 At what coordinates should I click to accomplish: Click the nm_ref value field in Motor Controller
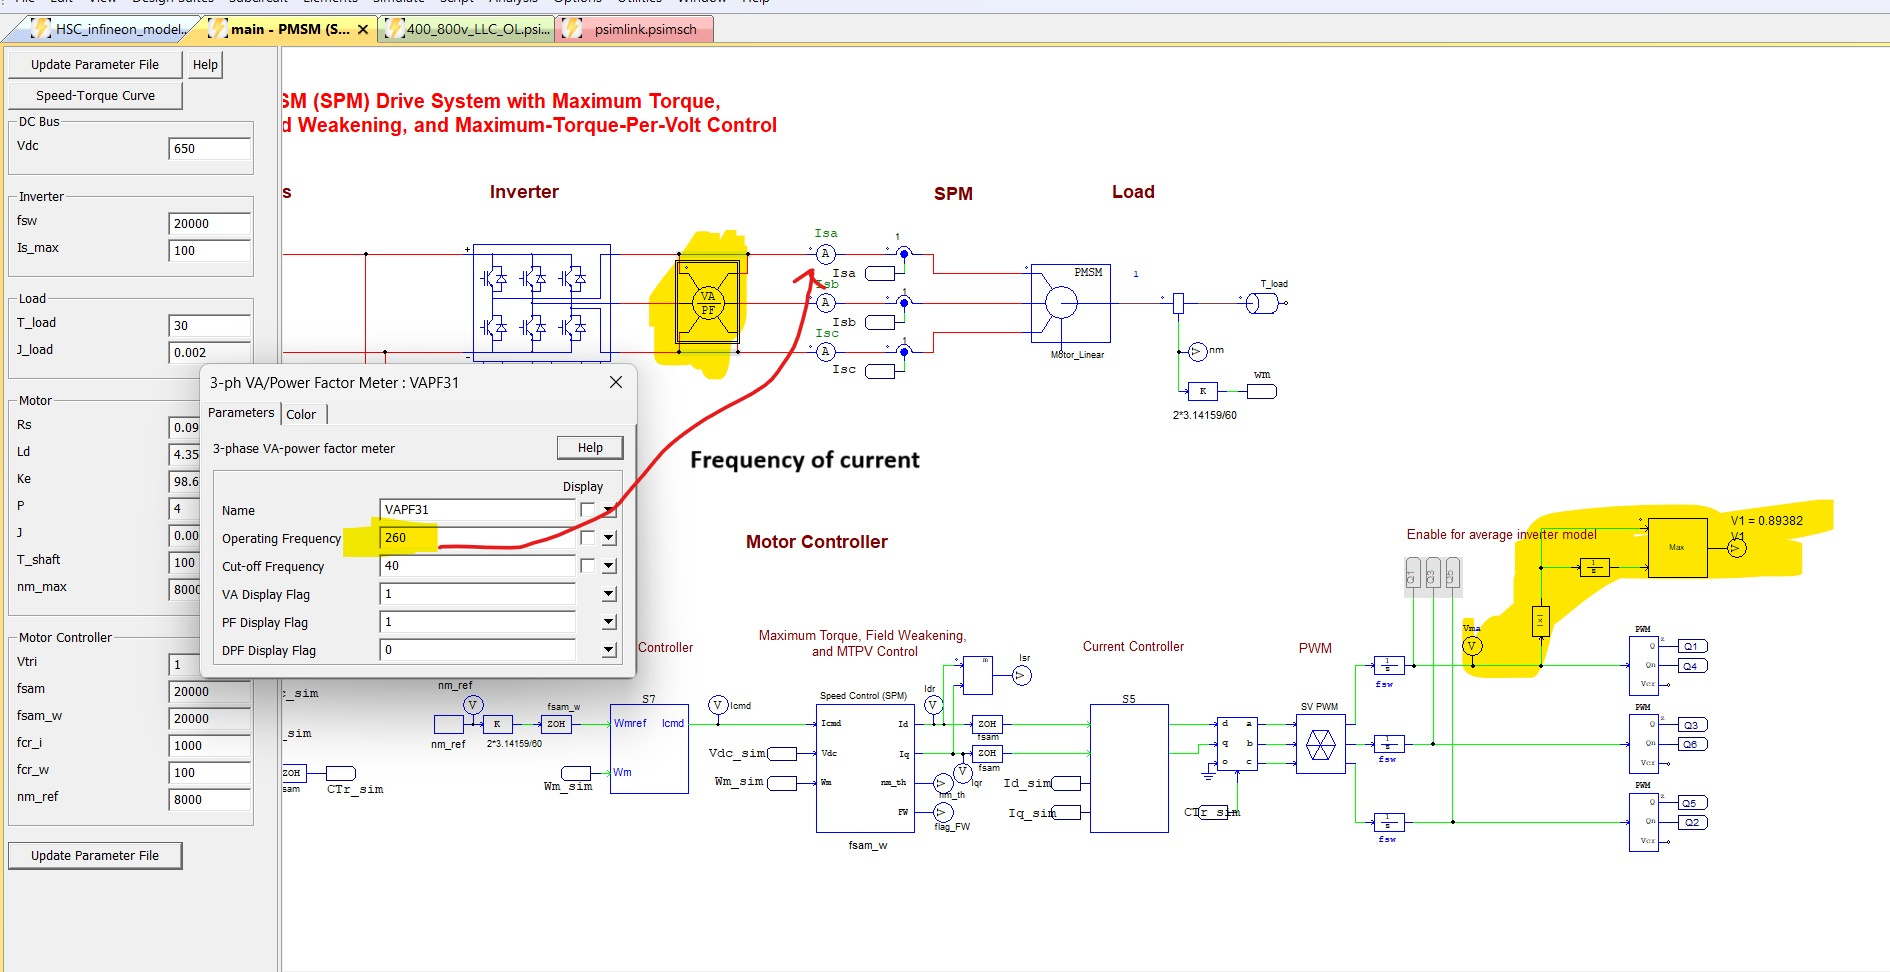(209, 800)
